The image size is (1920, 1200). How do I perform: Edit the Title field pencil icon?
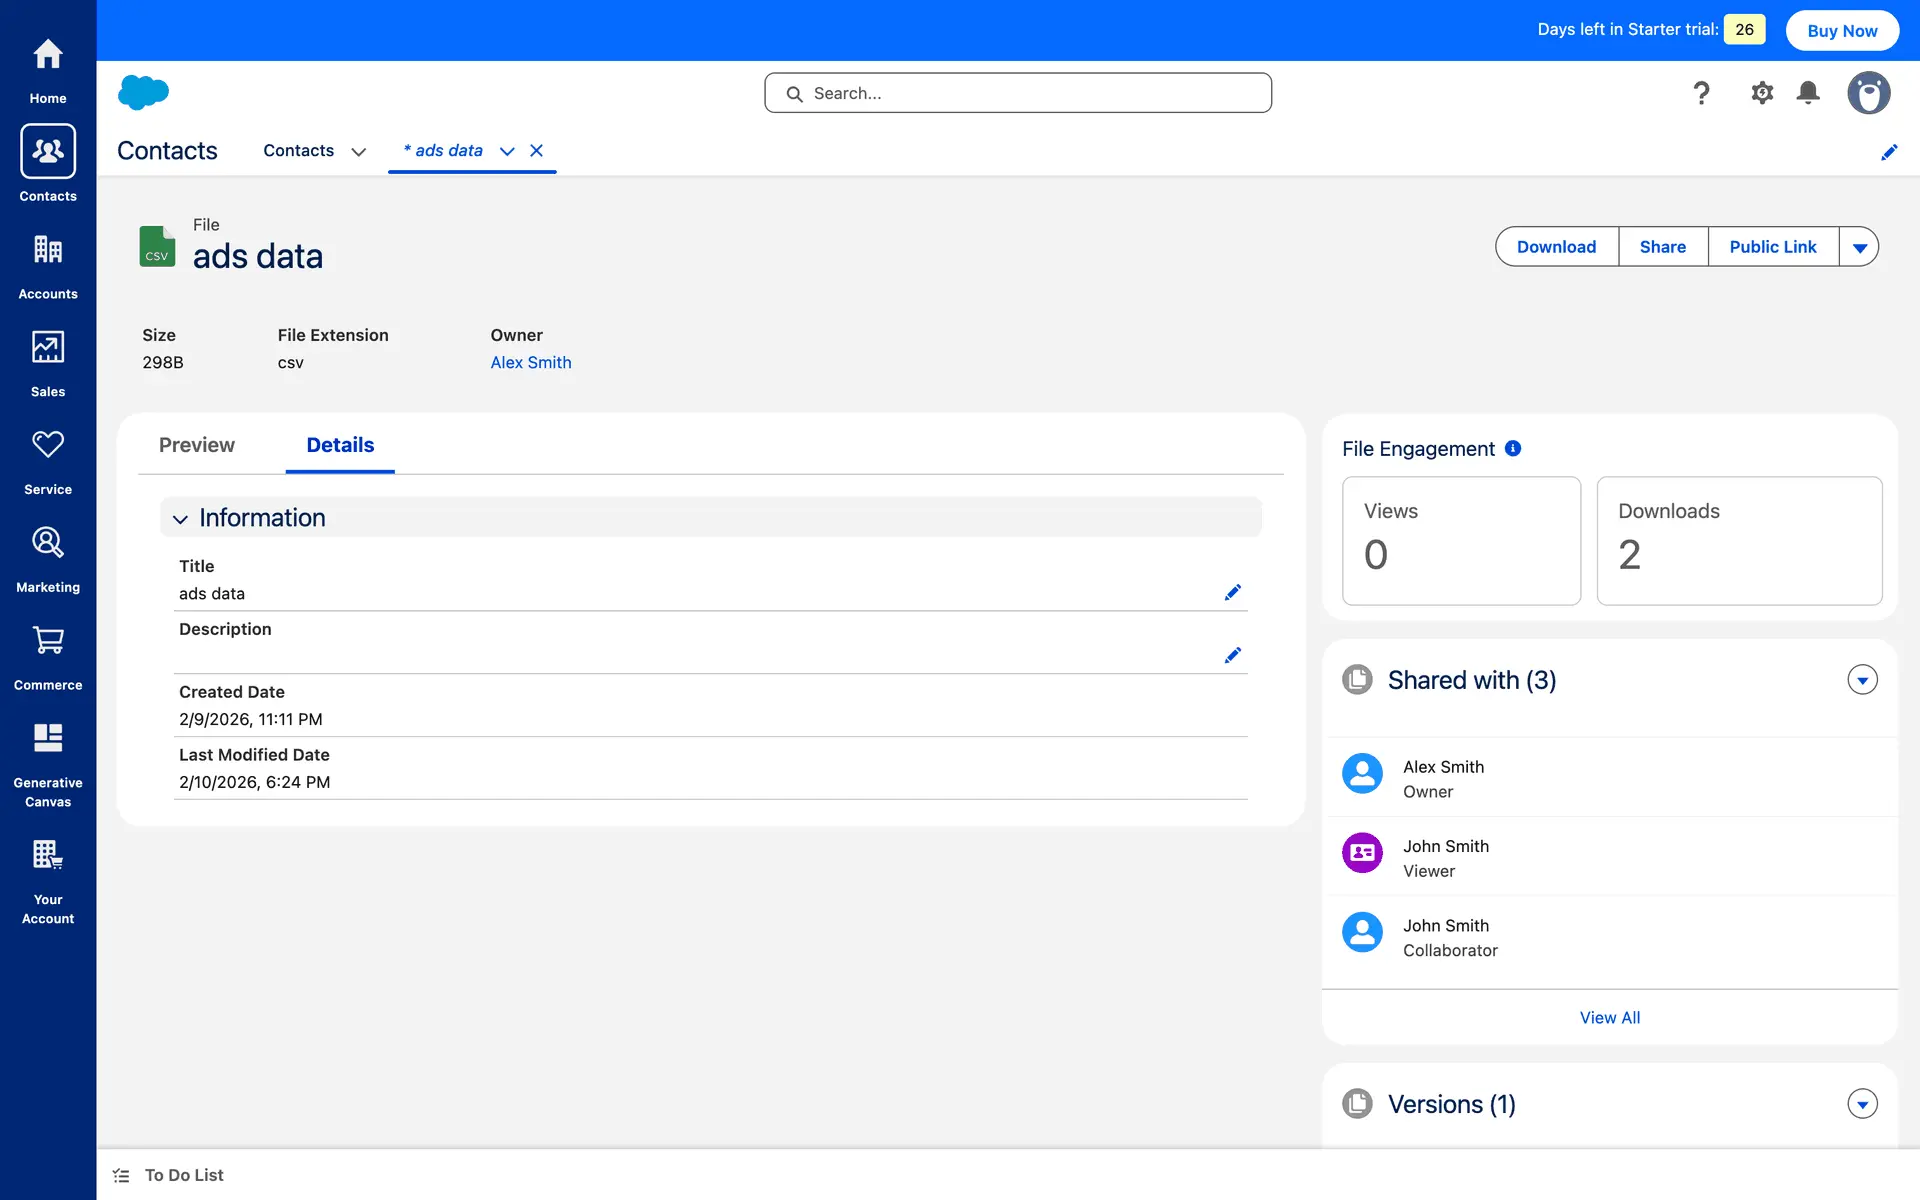(x=1232, y=593)
